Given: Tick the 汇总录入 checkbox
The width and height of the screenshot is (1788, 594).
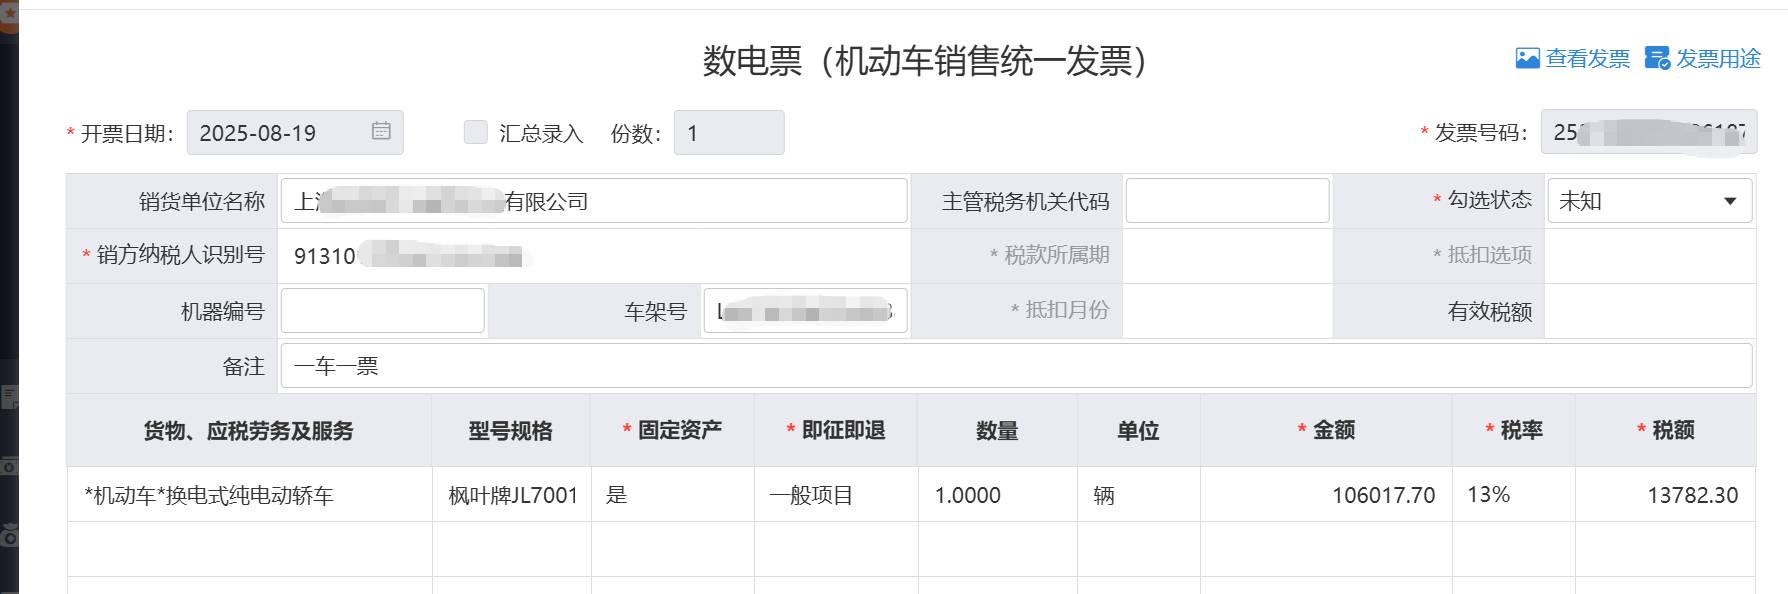Looking at the screenshot, I should click(x=476, y=132).
